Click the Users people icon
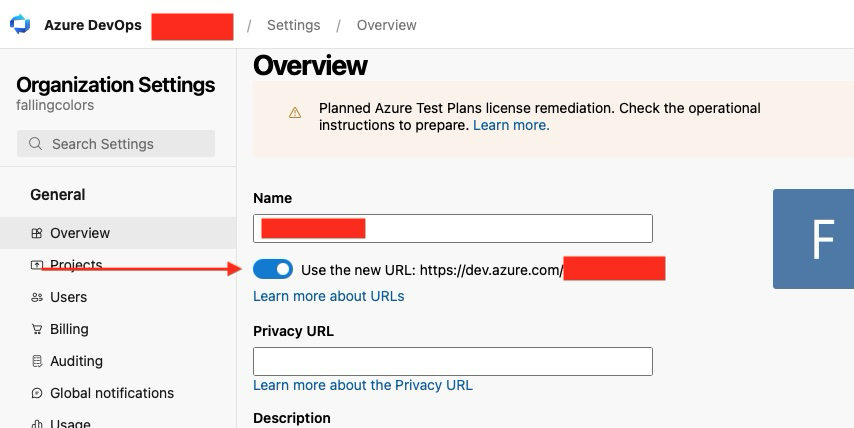Viewport: 854px width, 428px height. [x=36, y=297]
